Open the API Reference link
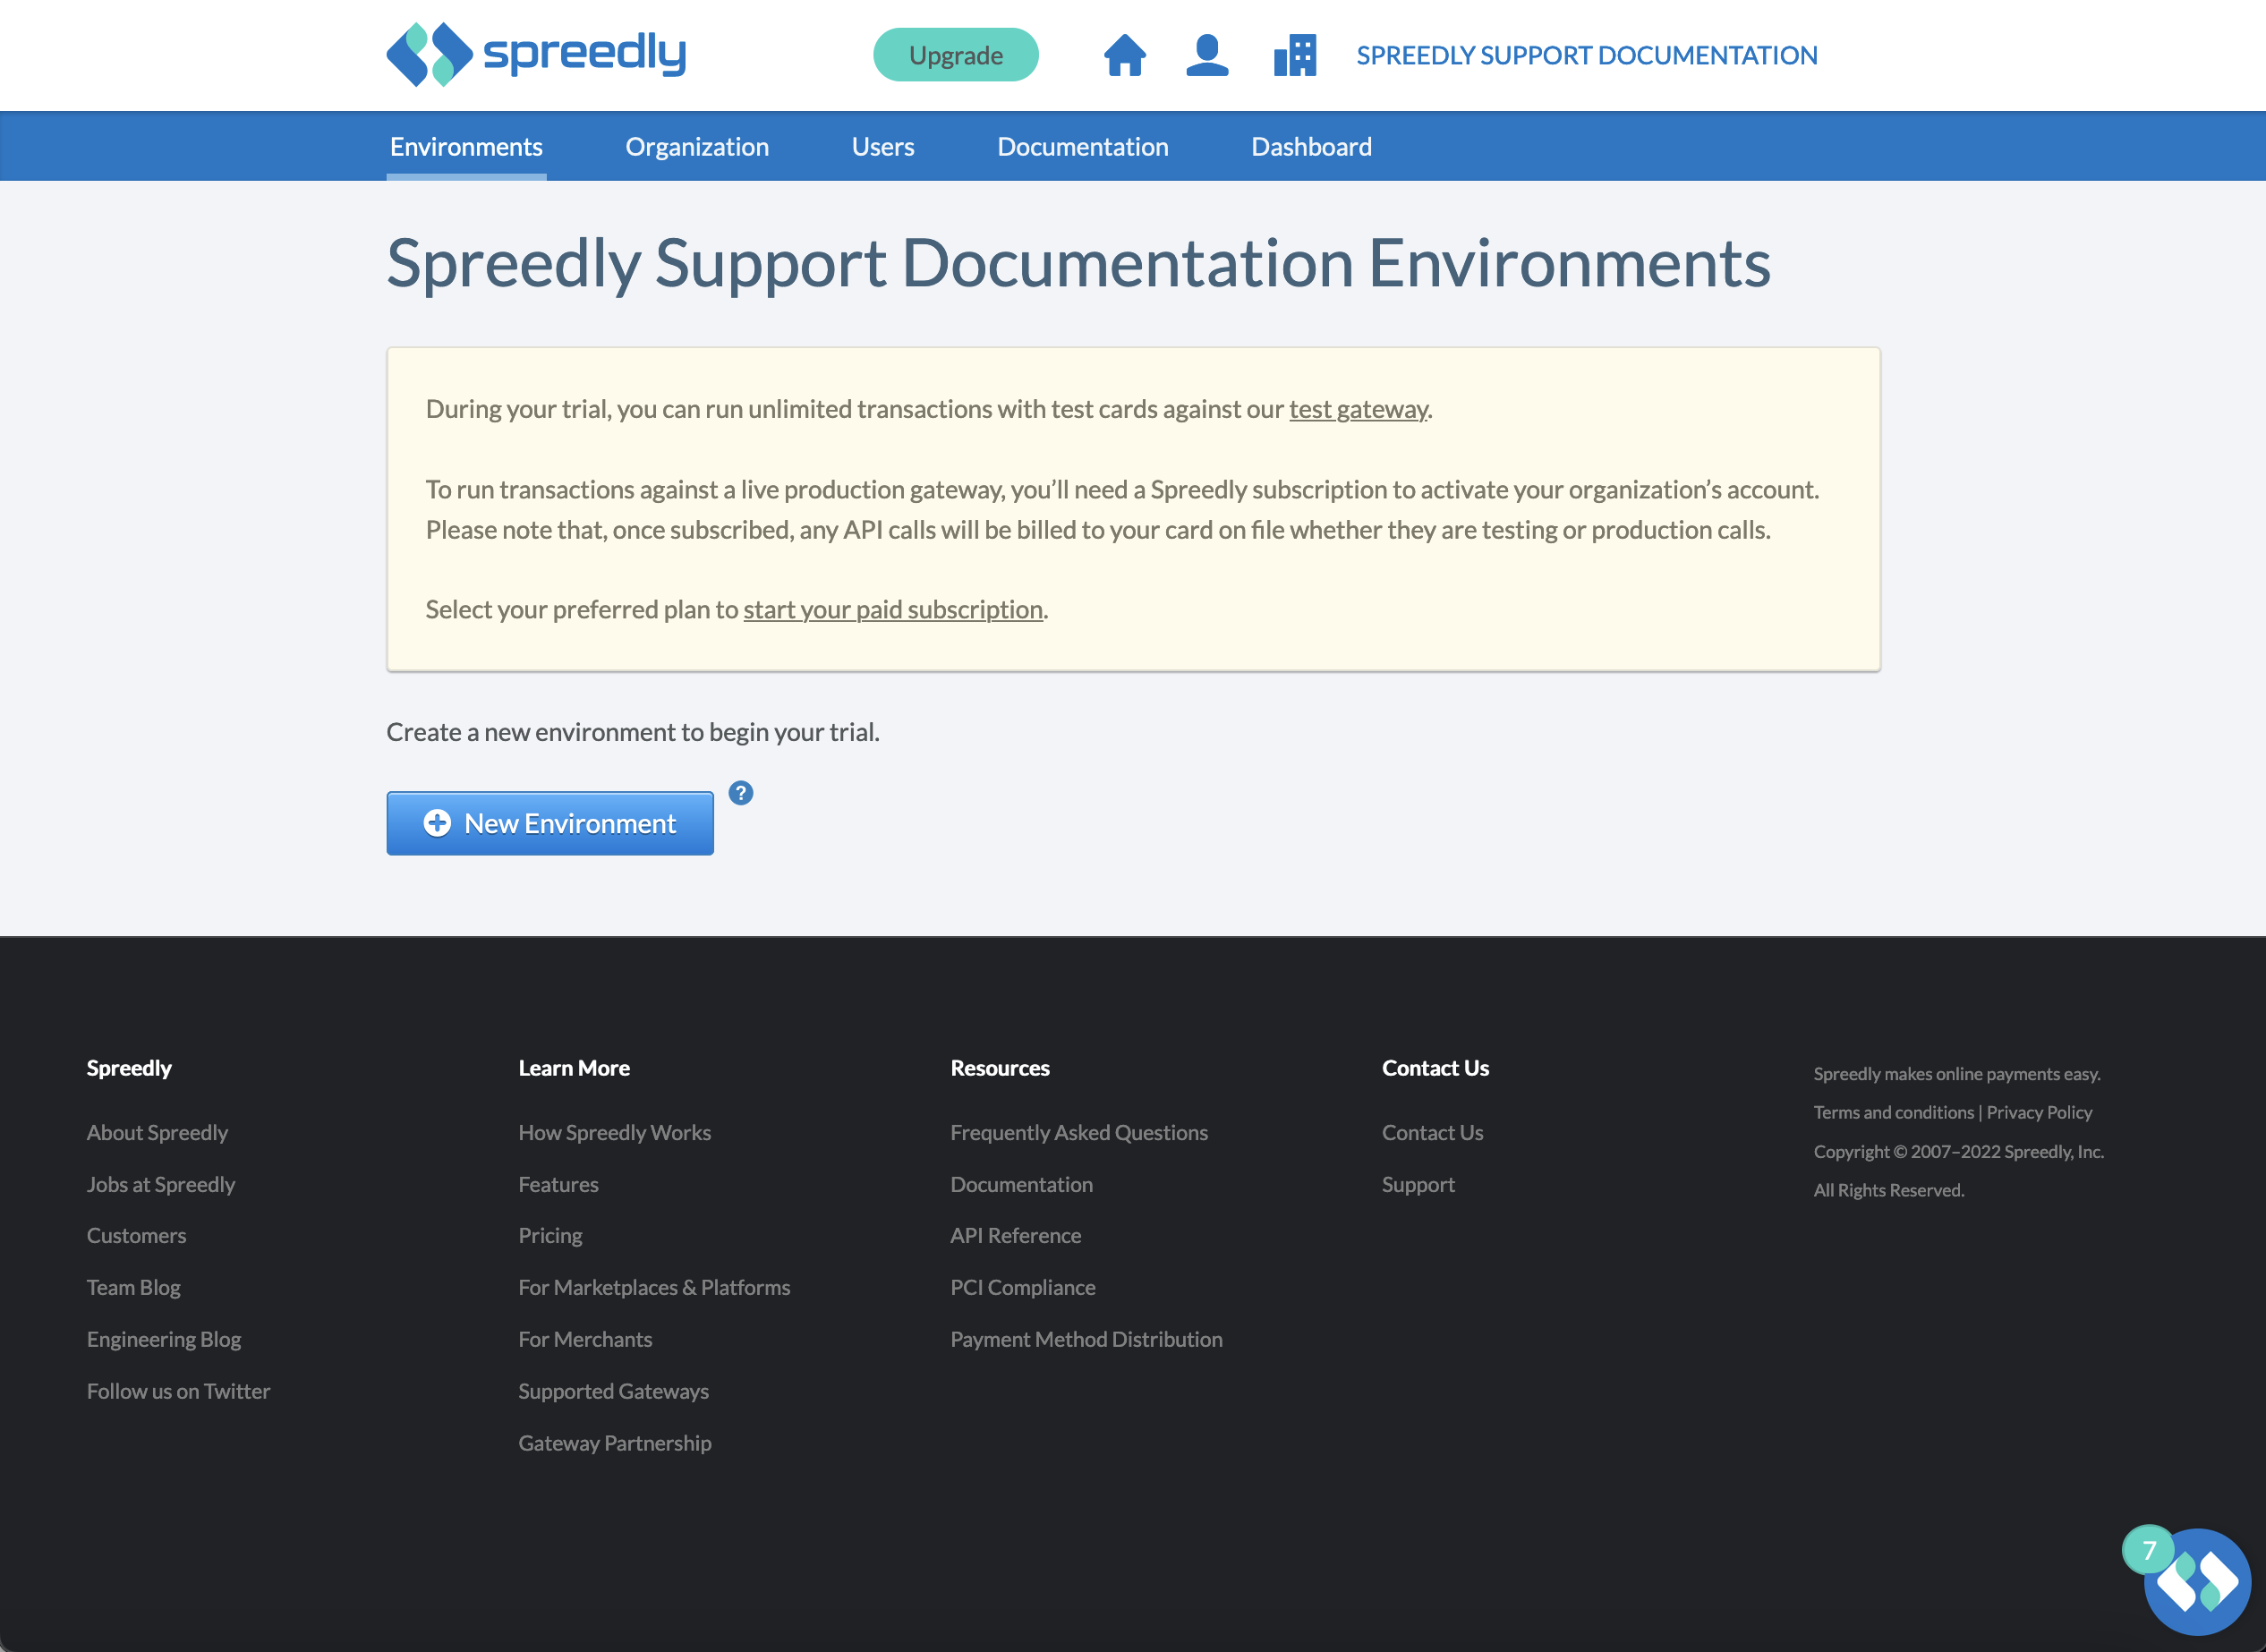The height and width of the screenshot is (1652, 2266). point(1015,1235)
